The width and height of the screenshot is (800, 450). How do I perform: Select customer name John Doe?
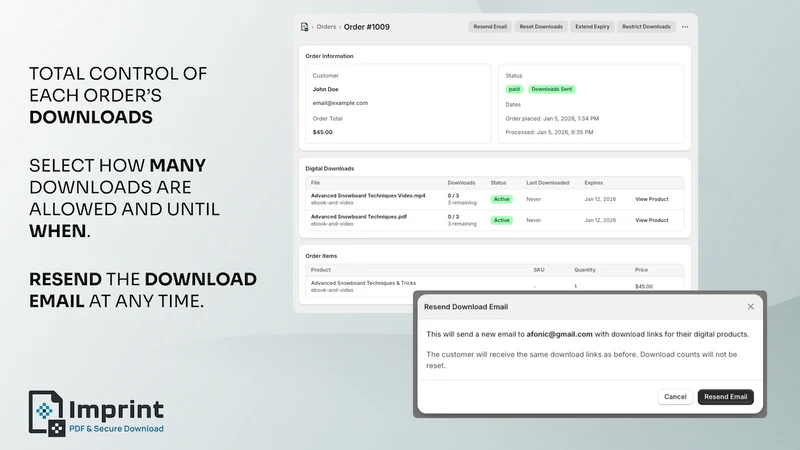click(326, 89)
